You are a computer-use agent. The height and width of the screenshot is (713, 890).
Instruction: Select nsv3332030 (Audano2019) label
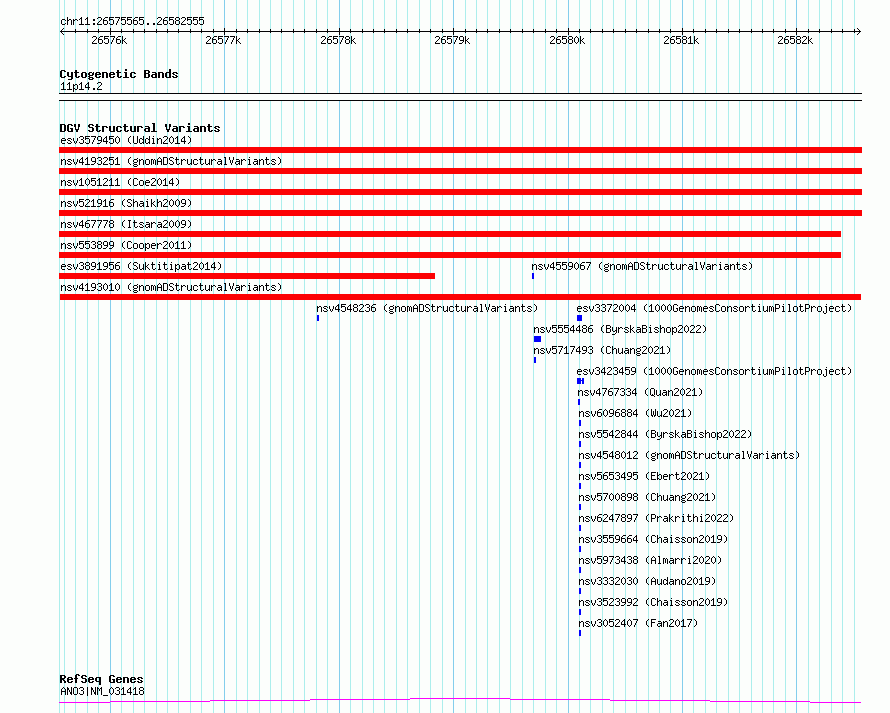pos(647,581)
